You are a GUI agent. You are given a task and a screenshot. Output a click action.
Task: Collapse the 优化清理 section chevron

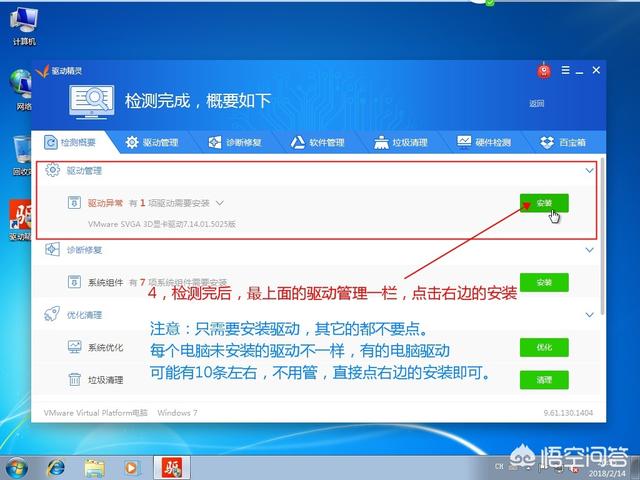click(x=589, y=315)
